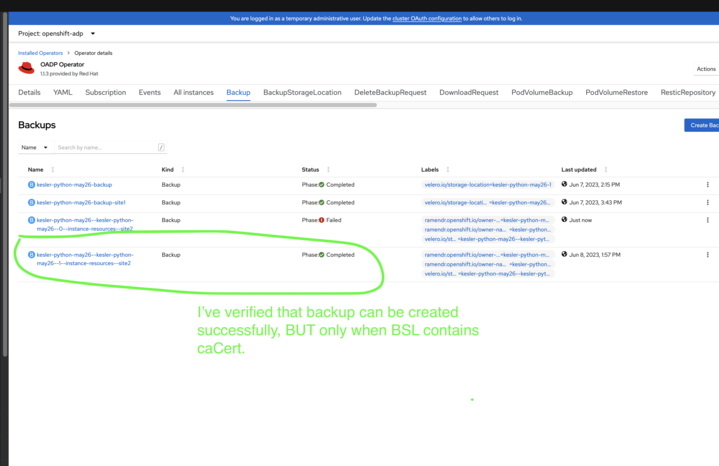Screen dimensions: 719x466
Task: Open kebab menu for the Failed backup row
Action: coord(708,220)
